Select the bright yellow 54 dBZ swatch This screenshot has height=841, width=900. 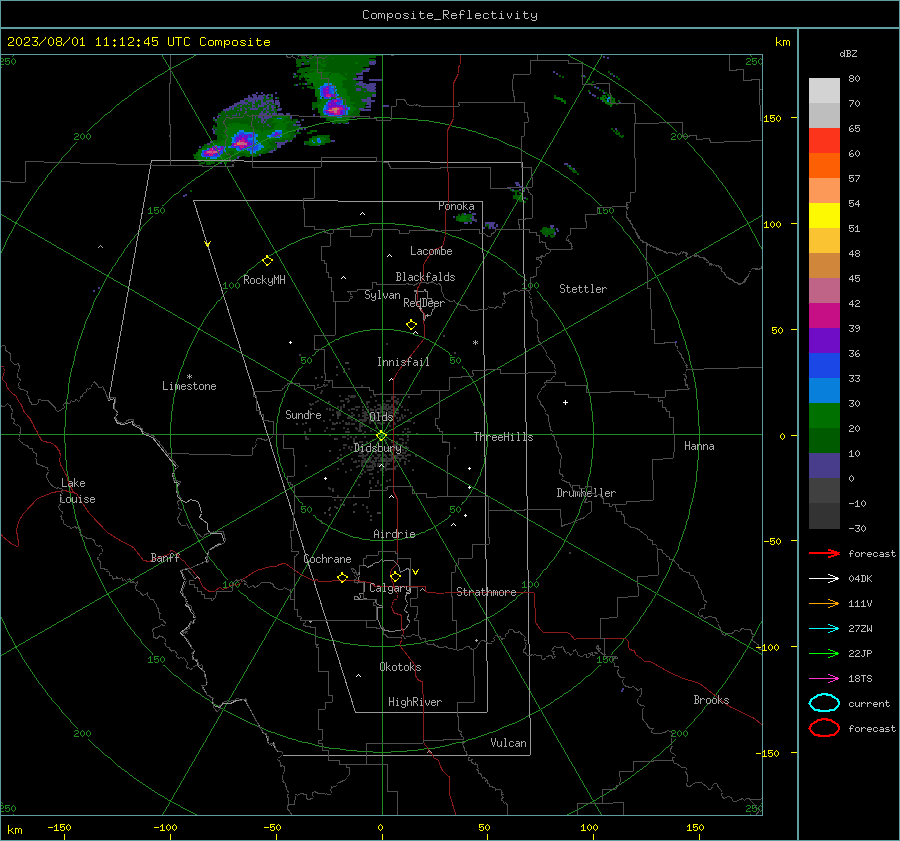point(824,215)
